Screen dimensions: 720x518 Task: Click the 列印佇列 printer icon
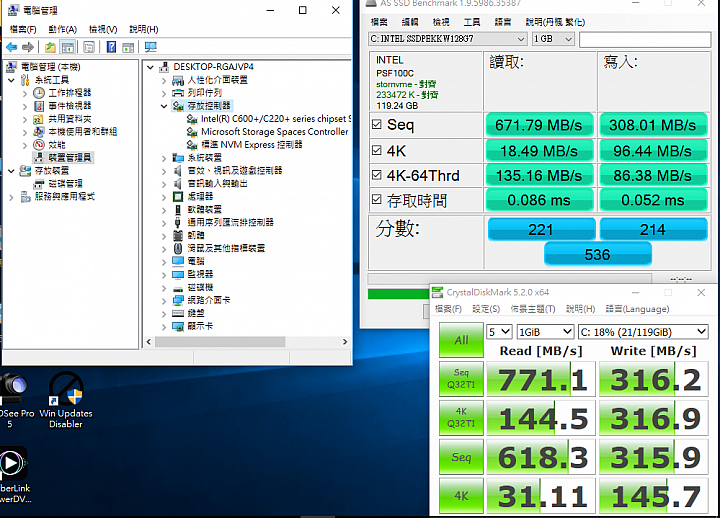pos(178,93)
